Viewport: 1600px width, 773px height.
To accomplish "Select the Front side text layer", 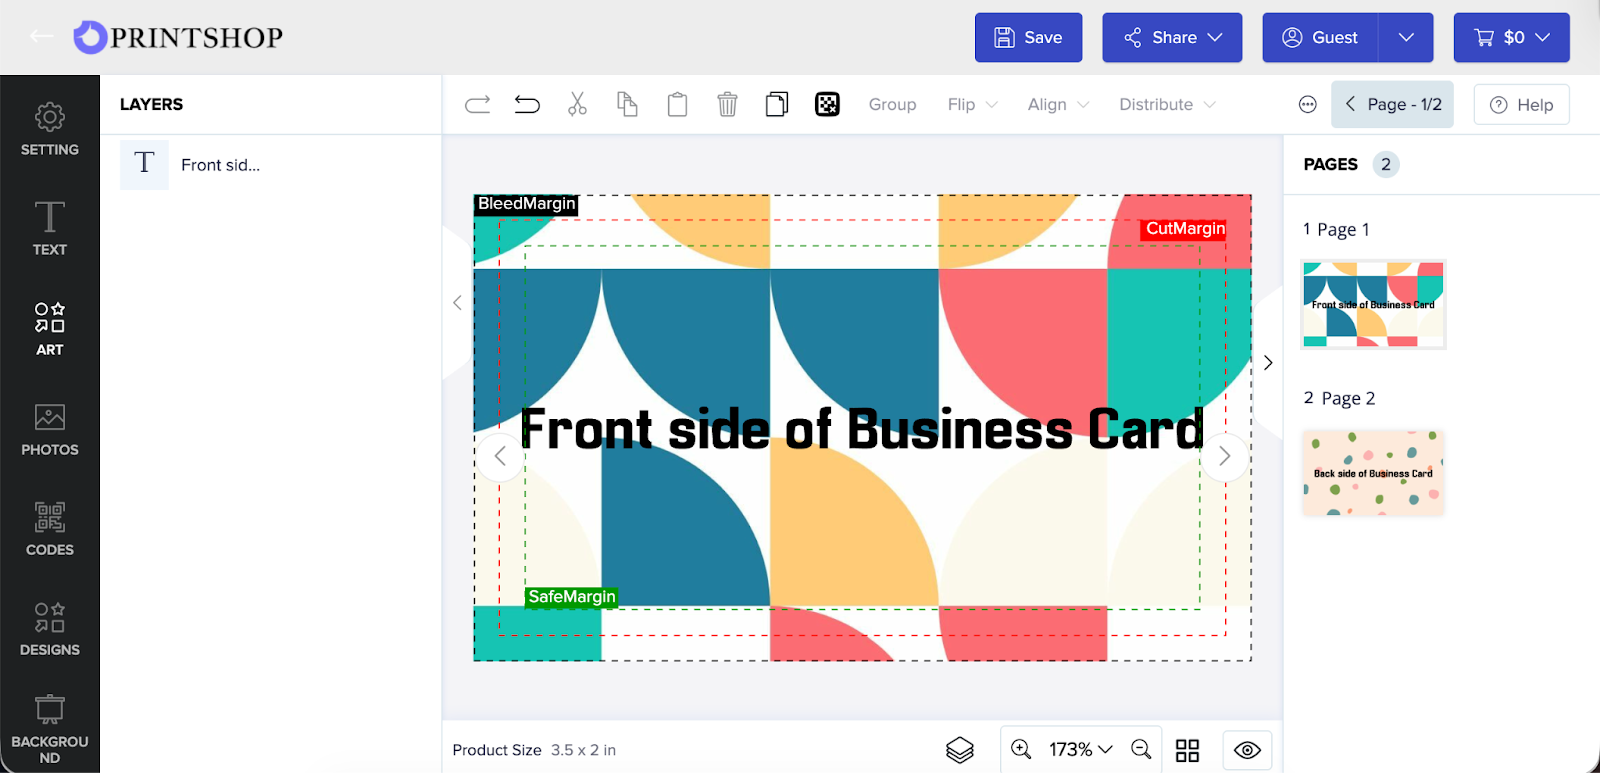I will click(x=220, y=165).
